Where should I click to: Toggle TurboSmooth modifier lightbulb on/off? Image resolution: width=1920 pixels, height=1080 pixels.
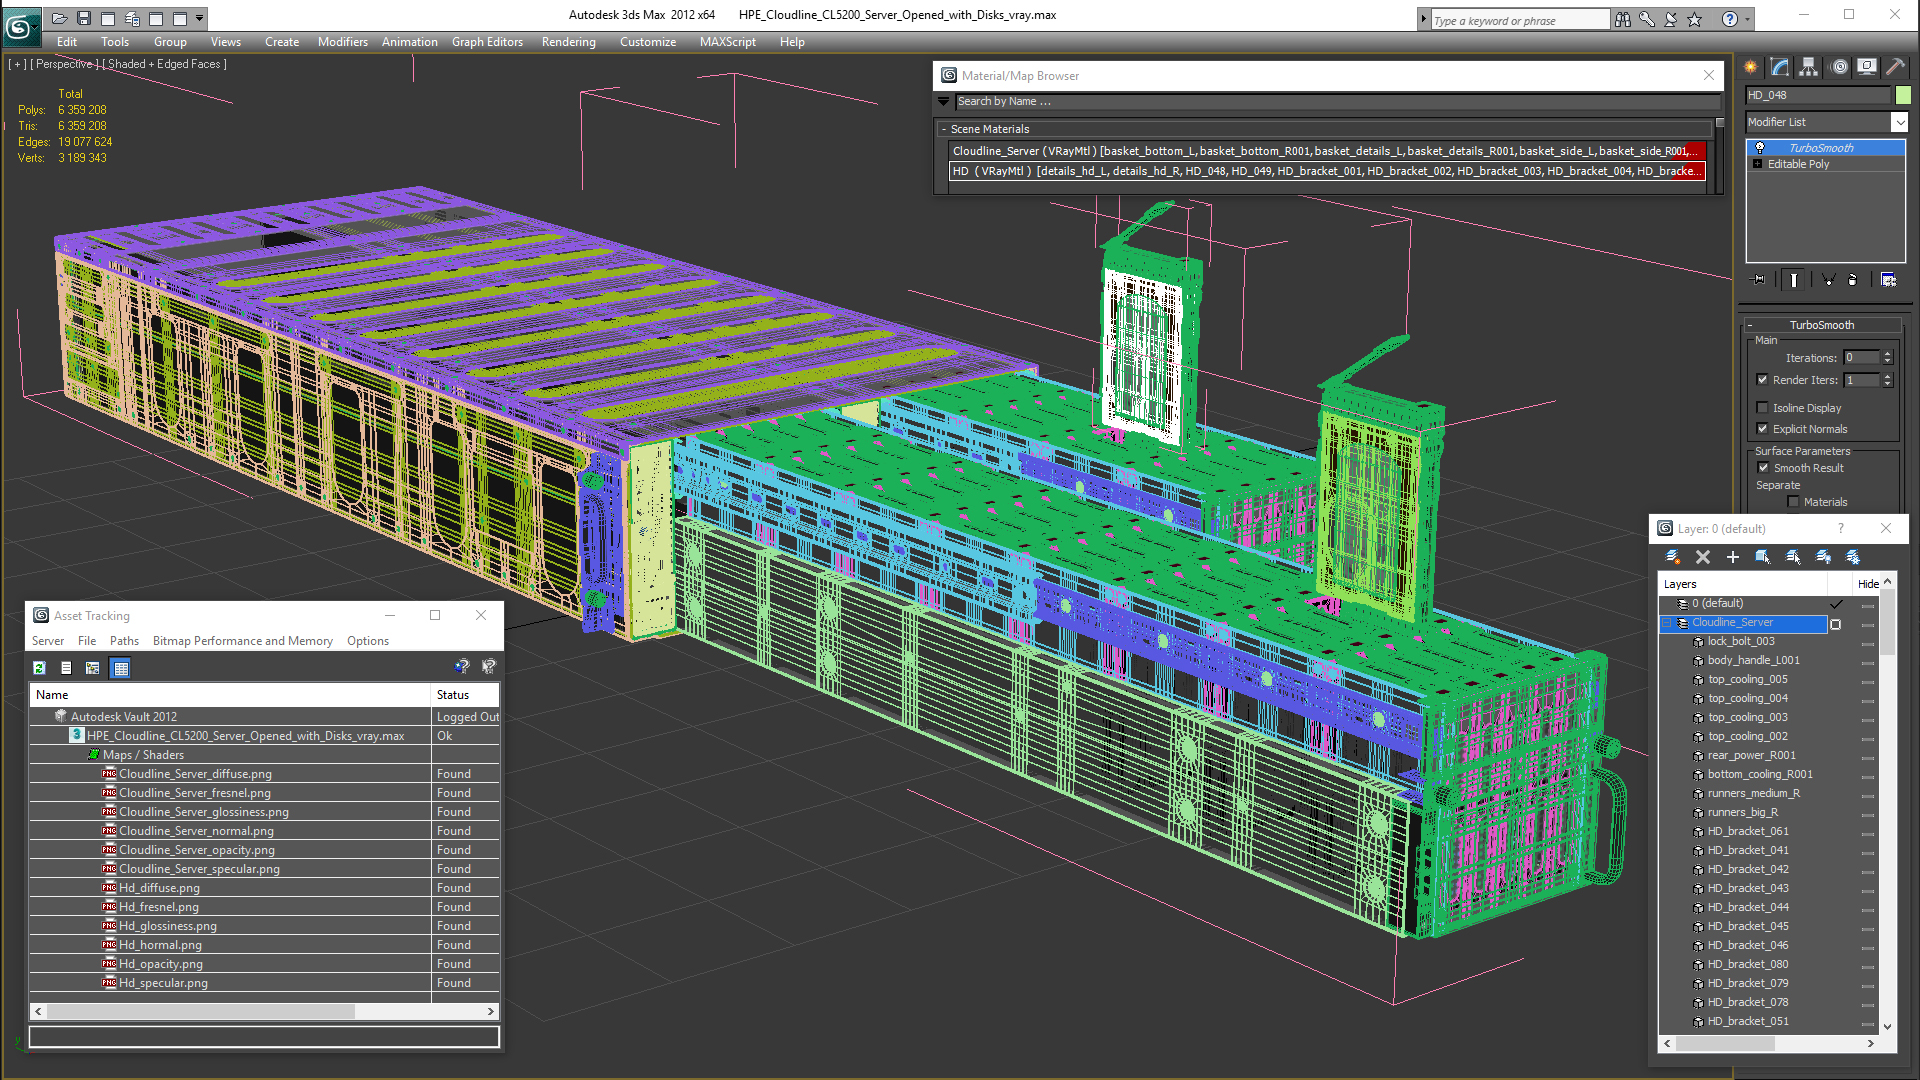point(1760,148)
